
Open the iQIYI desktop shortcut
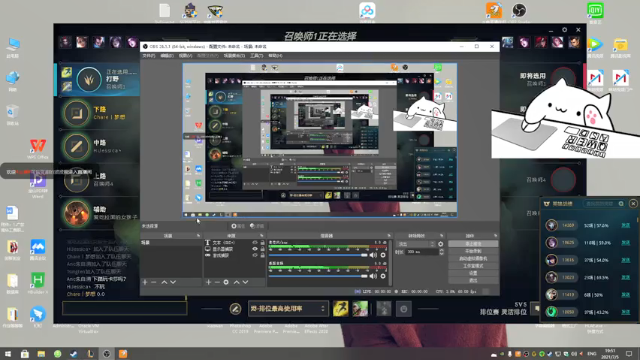coord(595,12)
